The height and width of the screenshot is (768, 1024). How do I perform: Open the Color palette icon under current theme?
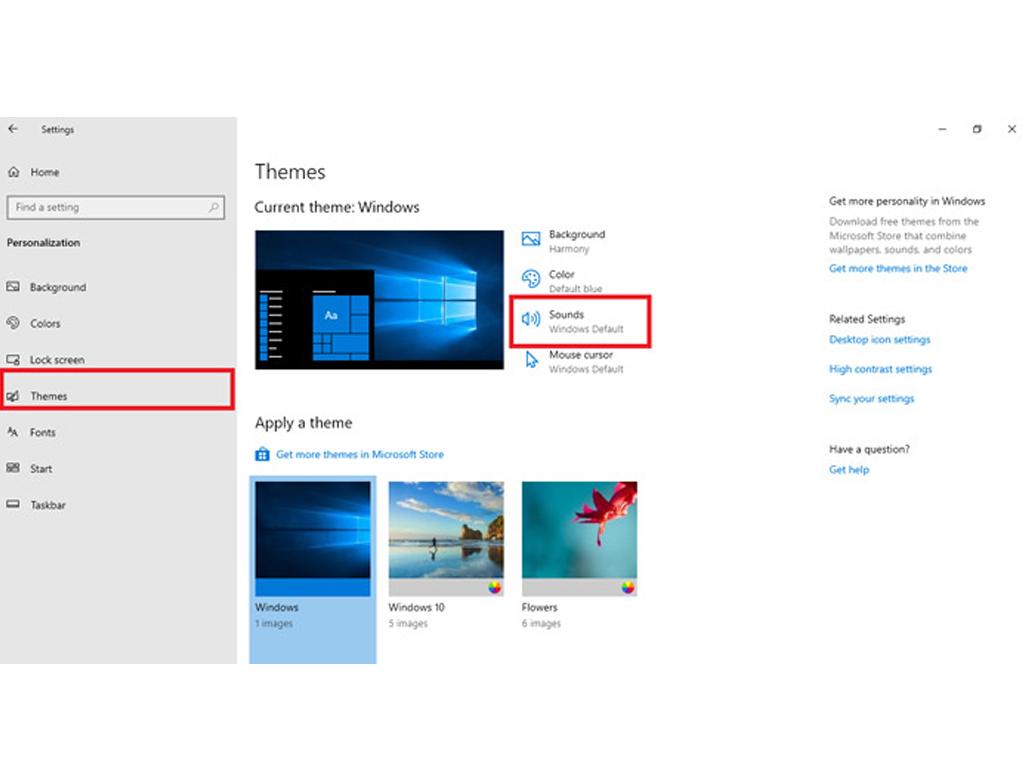tap(531, 279)
